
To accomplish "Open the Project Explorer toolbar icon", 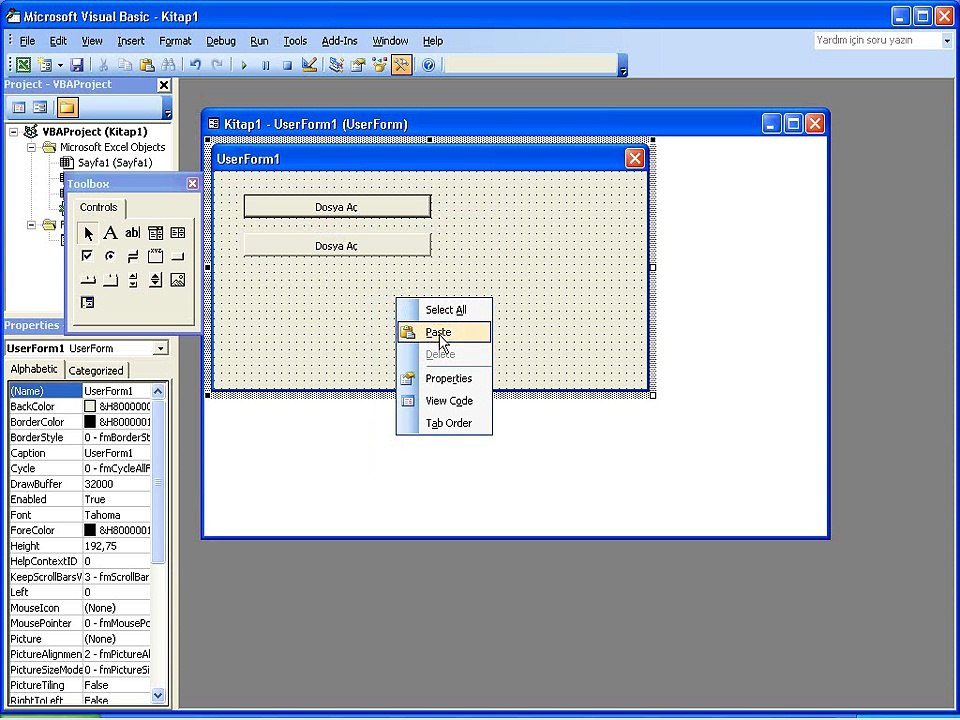I will coord(336,64).
